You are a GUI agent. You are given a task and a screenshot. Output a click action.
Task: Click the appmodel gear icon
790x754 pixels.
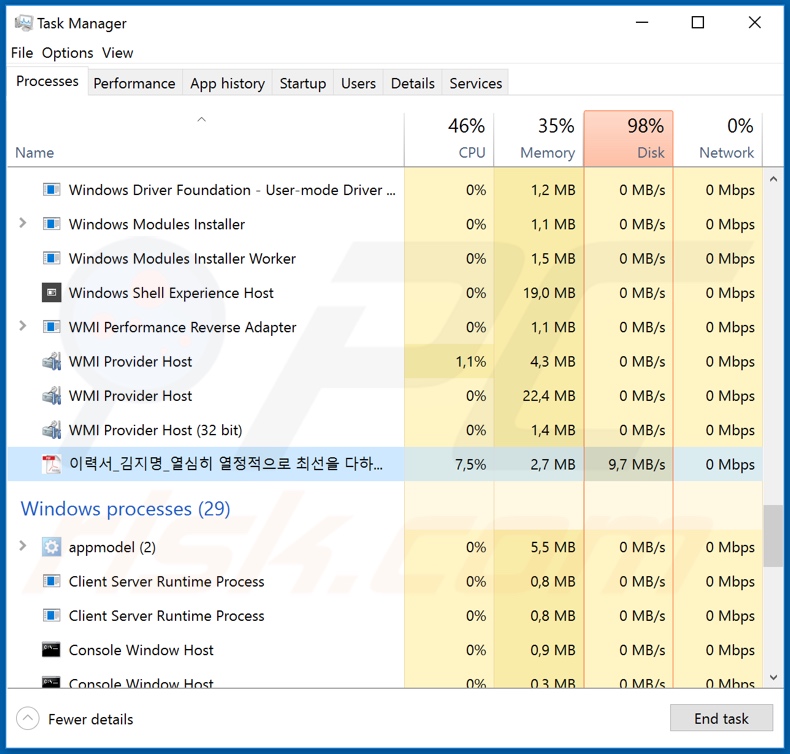pyautogui.click(x=51, y=547)
